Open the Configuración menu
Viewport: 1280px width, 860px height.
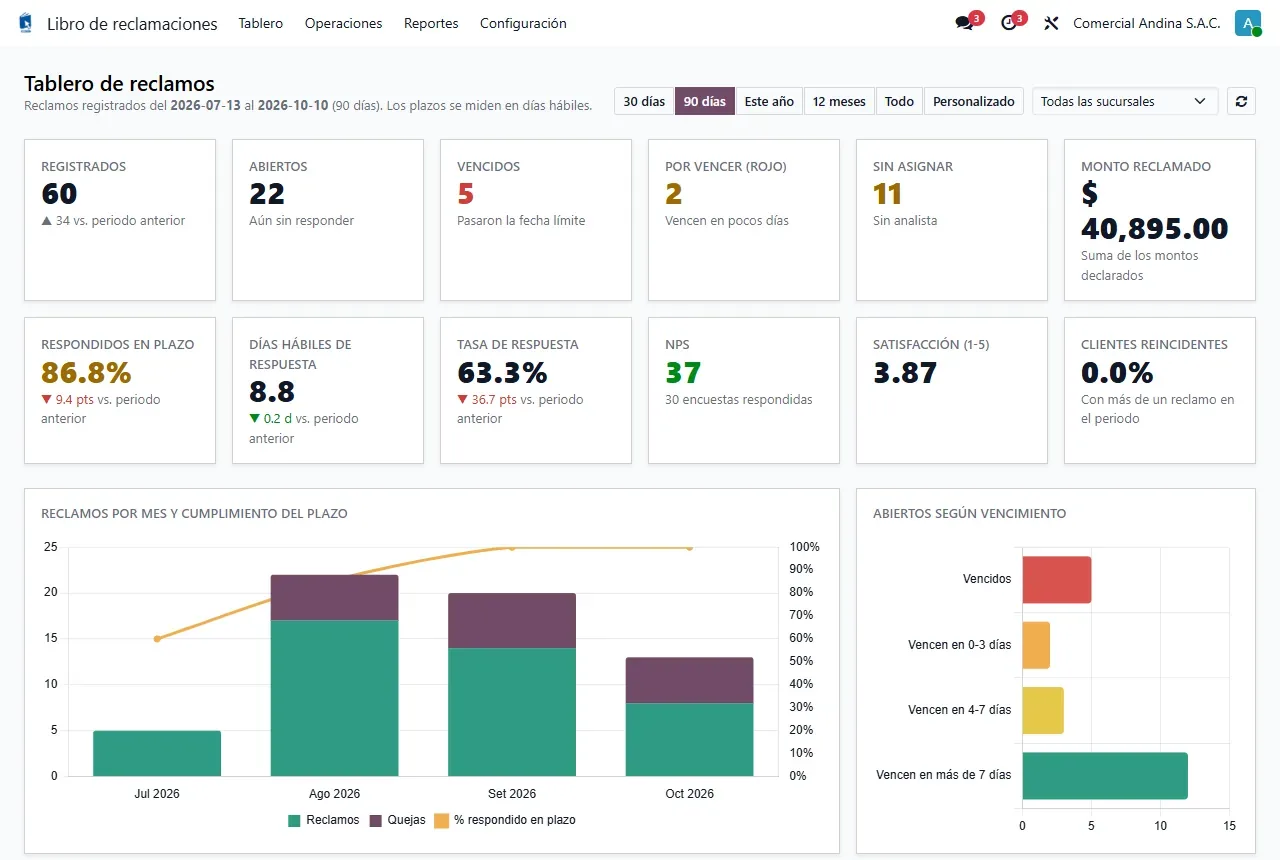(523, 23)
